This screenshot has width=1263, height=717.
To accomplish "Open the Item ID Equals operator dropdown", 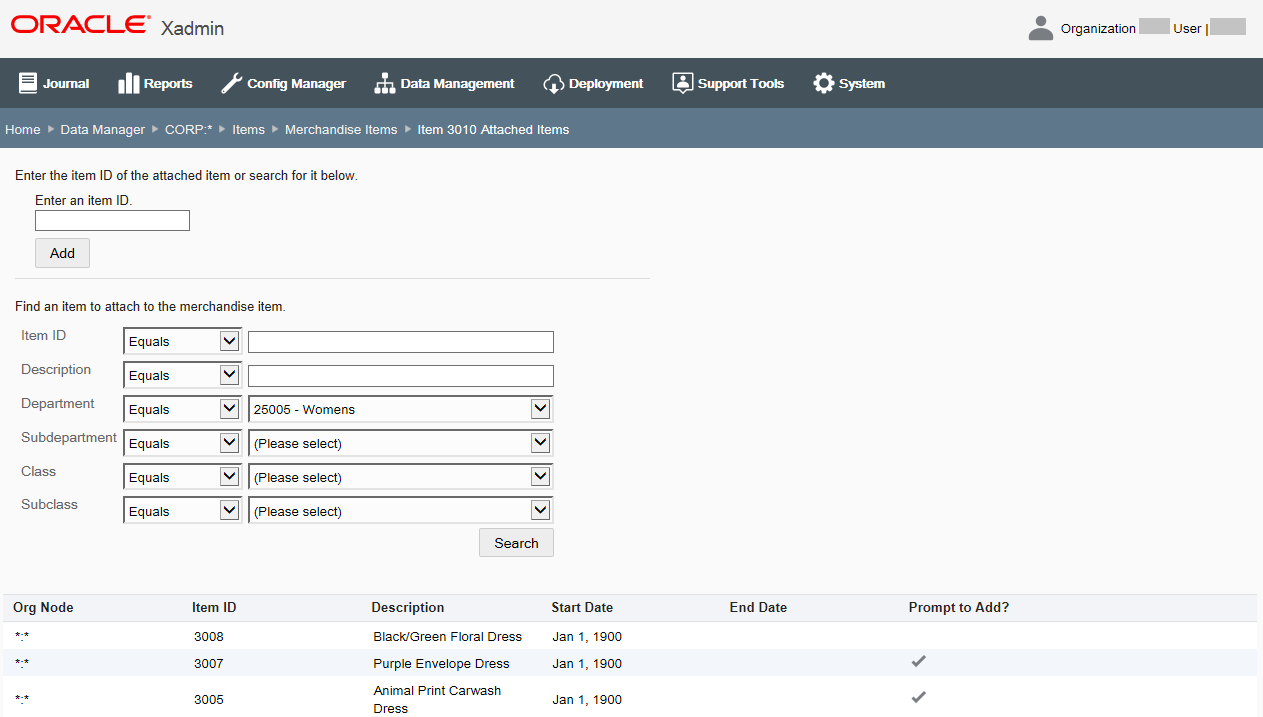I will tap(181, 341).
